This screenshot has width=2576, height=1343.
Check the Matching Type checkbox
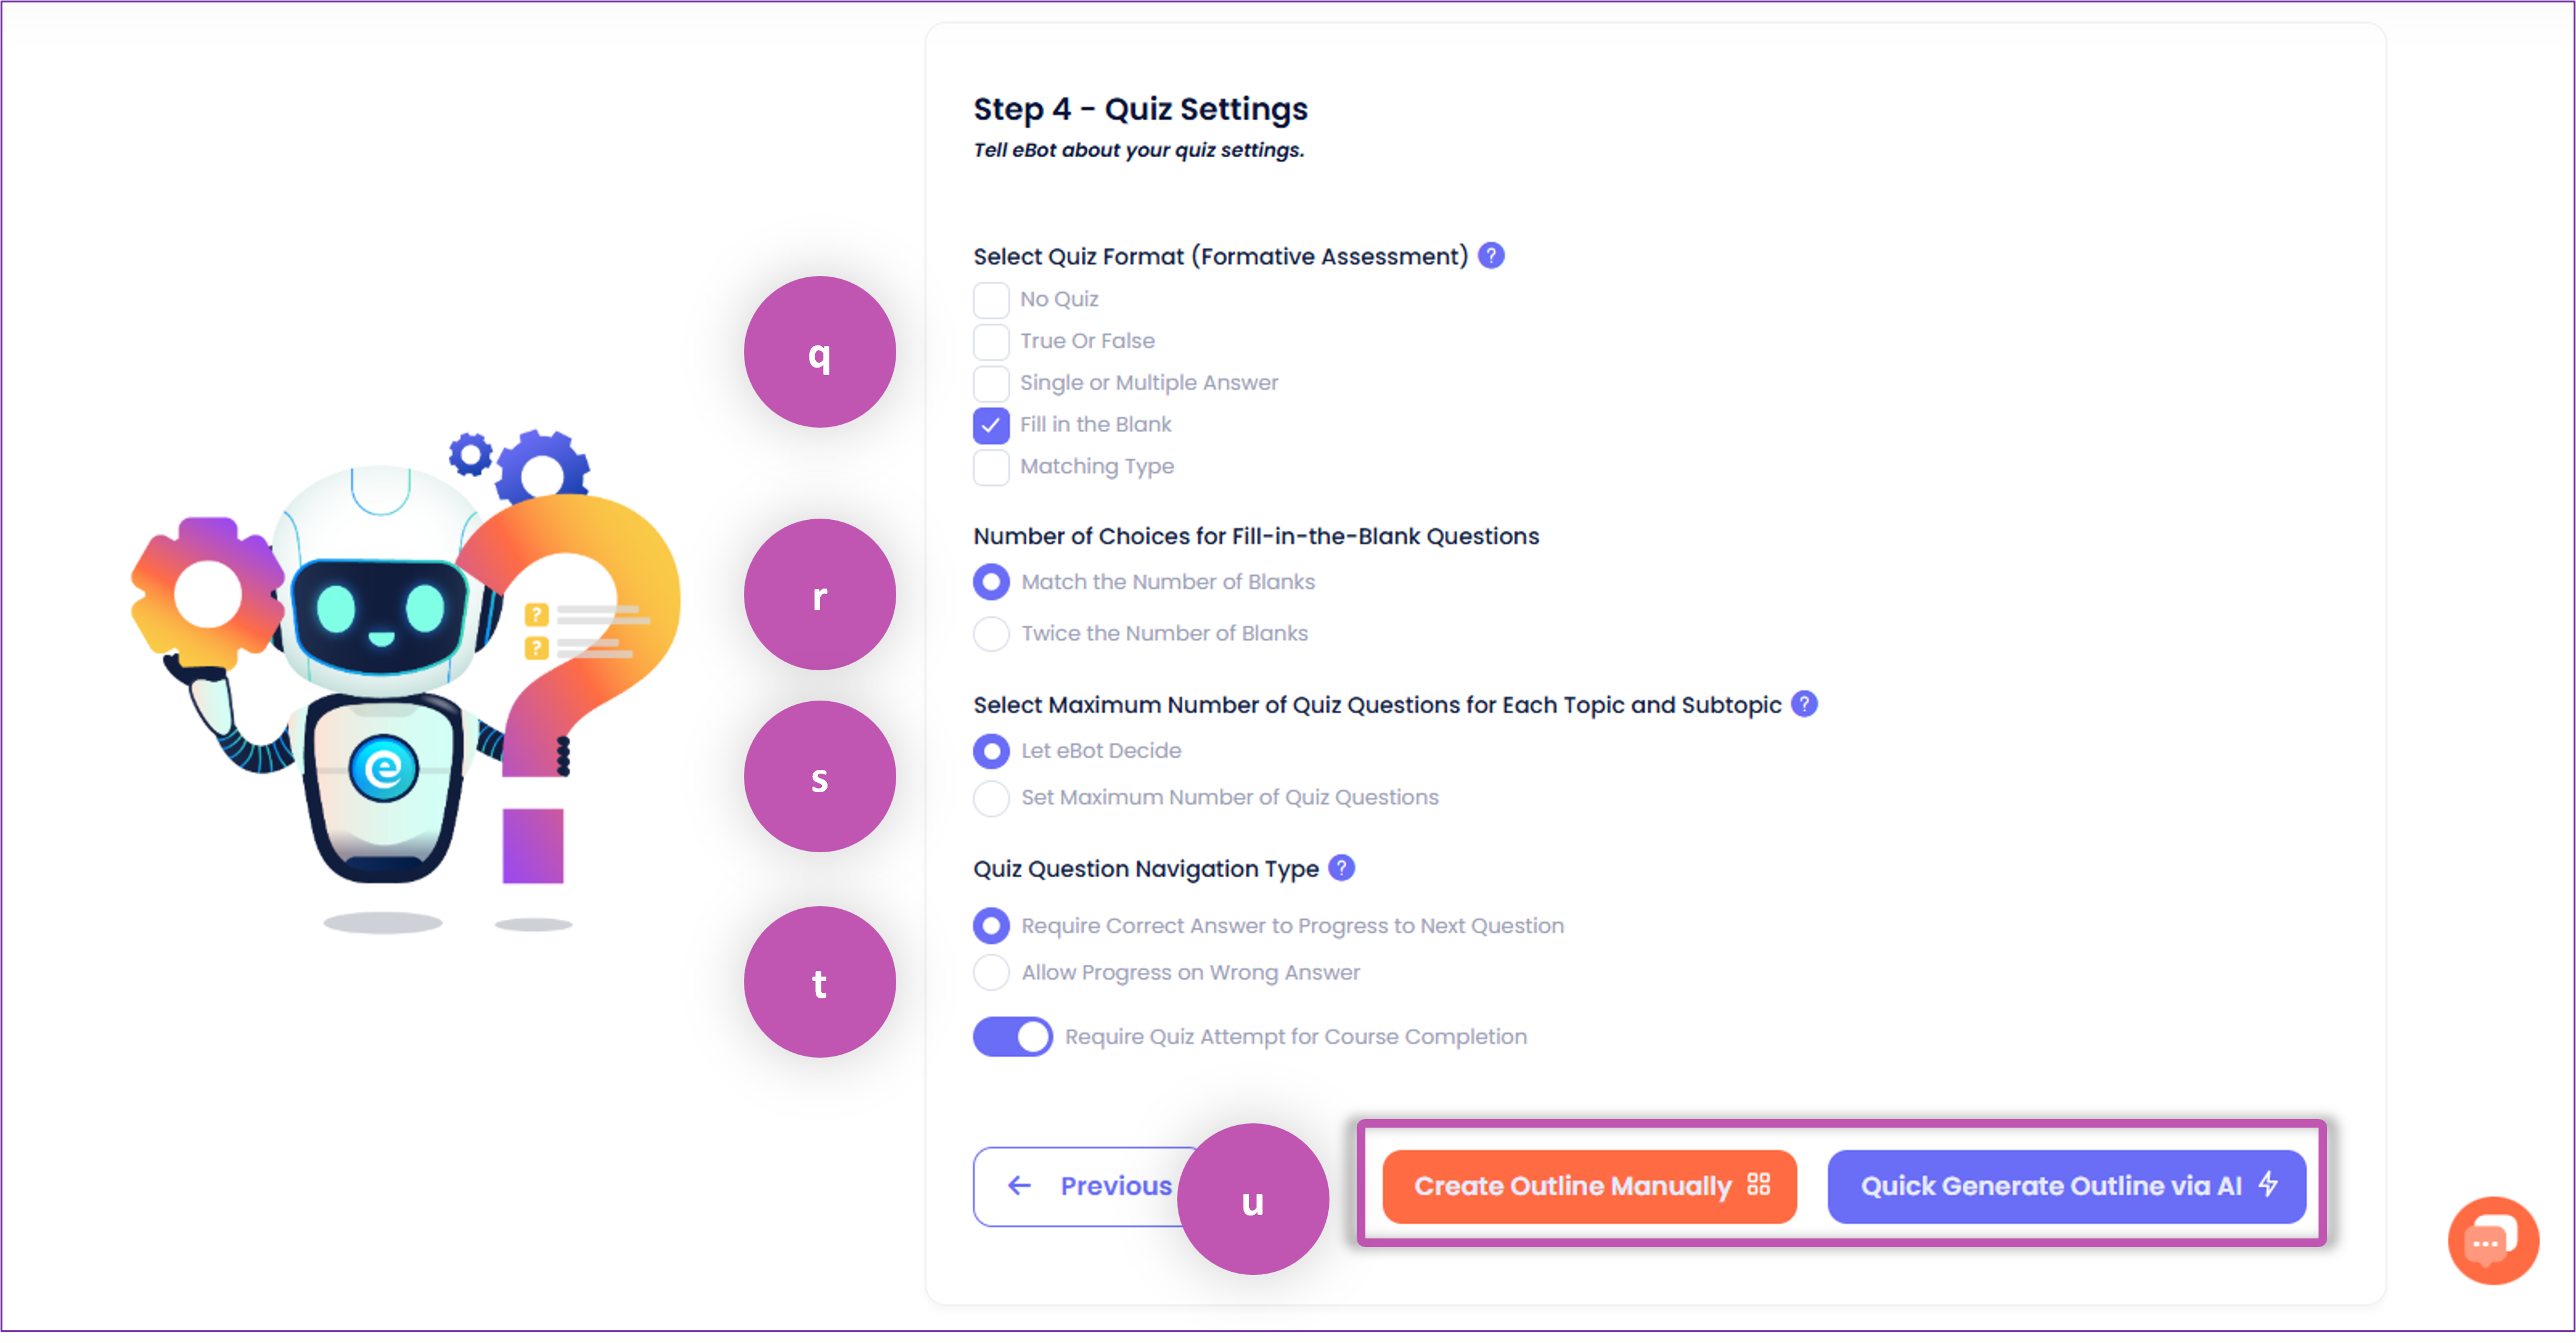(991, 467)
